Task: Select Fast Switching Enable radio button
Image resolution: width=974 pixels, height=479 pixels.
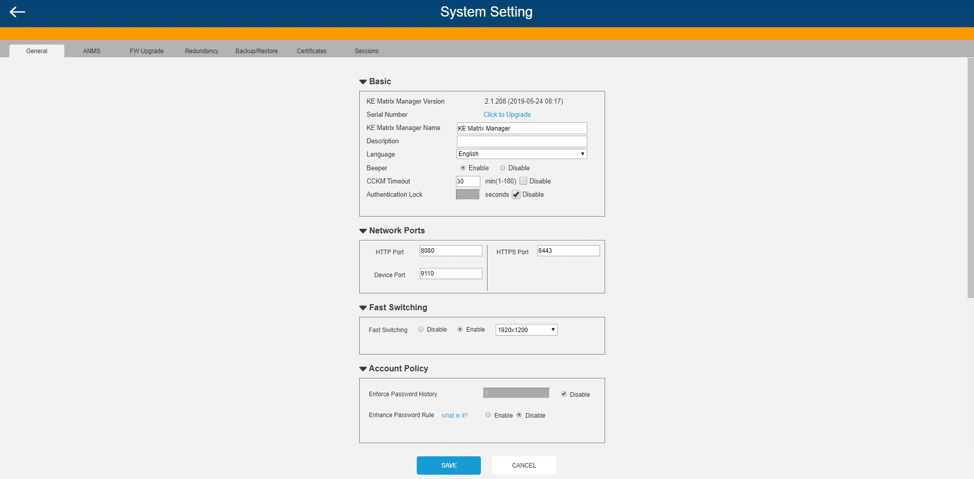Action: [460, 329]
